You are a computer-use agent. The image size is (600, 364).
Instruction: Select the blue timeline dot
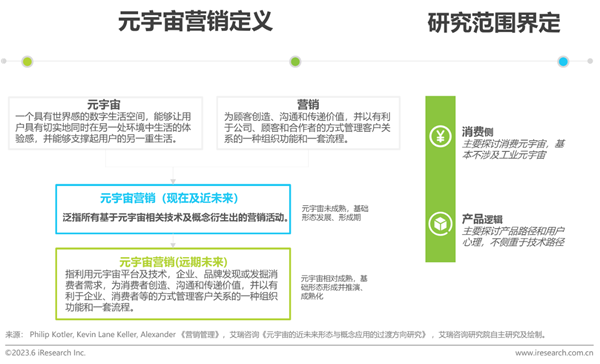563,61
